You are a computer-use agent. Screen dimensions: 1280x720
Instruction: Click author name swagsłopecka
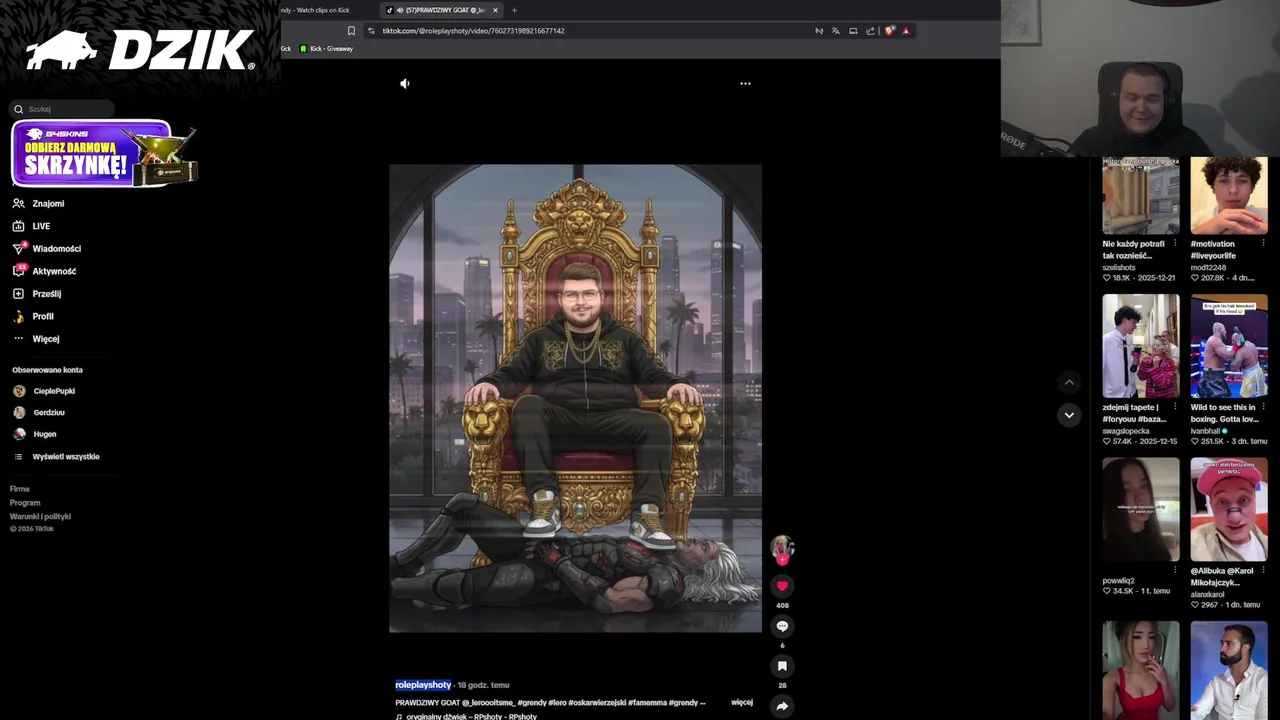click(x=1127, y=431)
